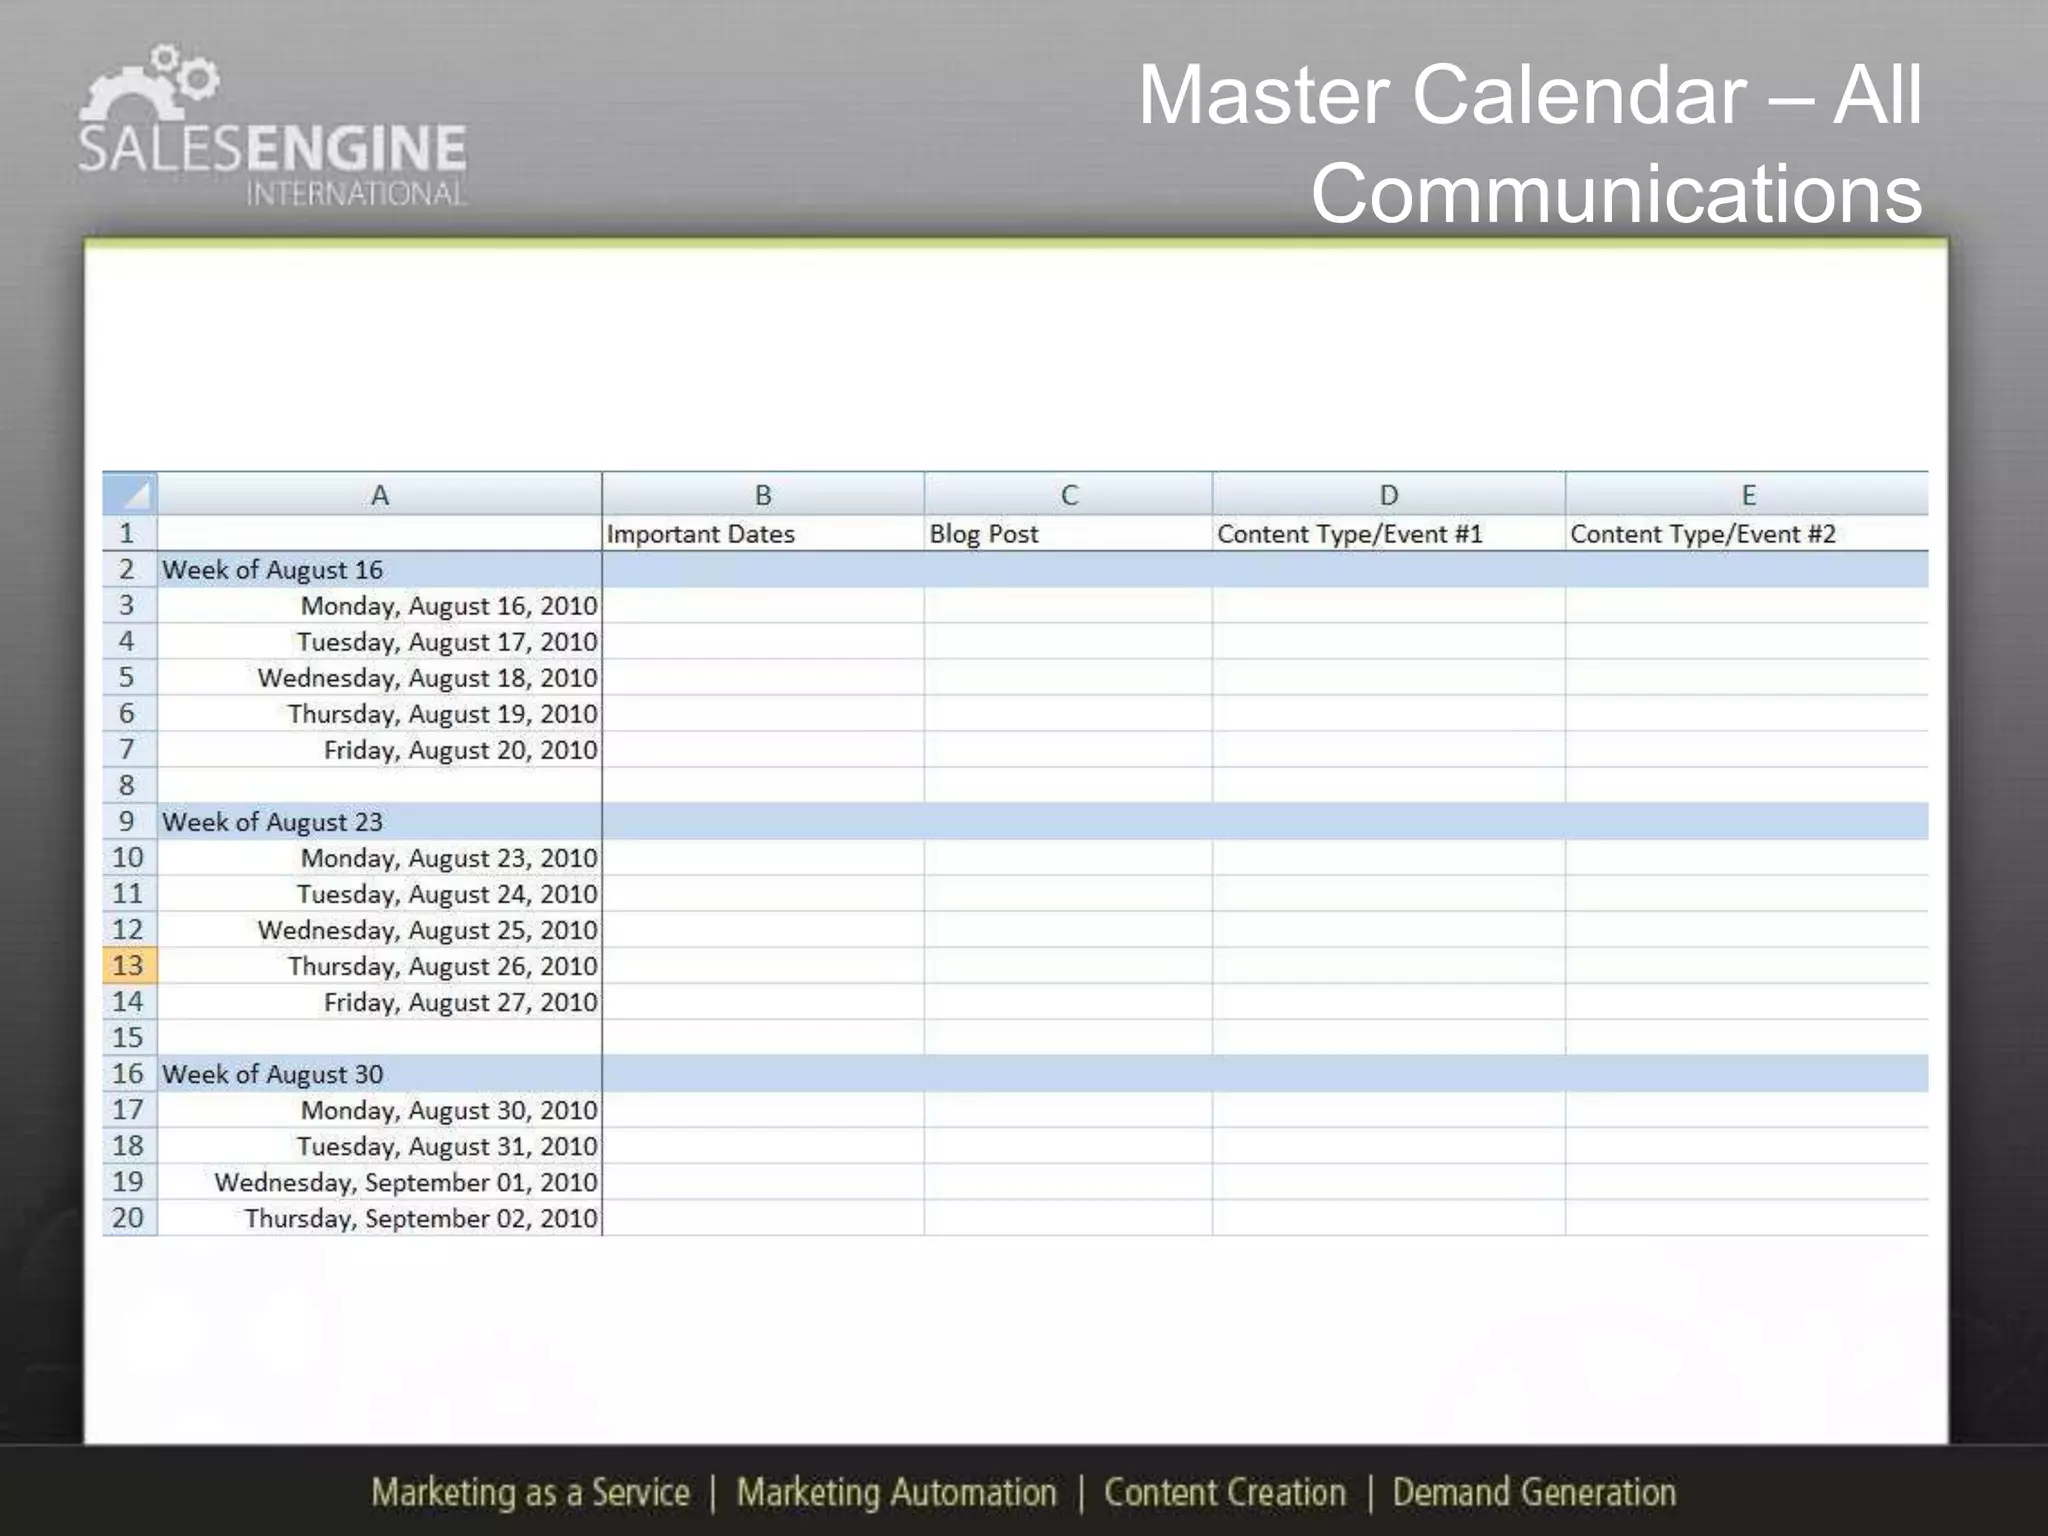
Task: Select the 'Monday, August 23, 2010' cell
Action: [x=380, y=857]
